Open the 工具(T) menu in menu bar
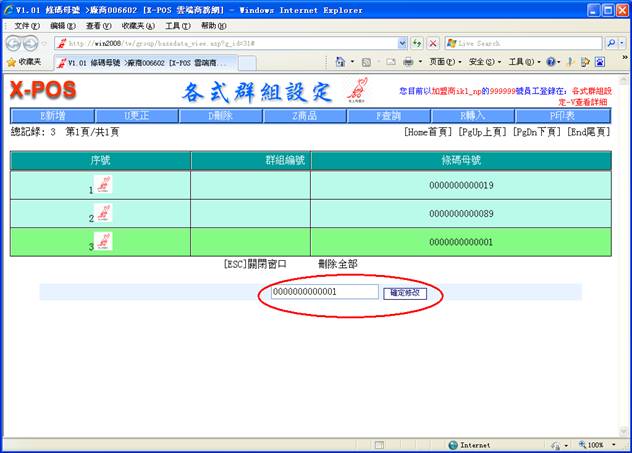The width and height of the screenshot is (632, 453). coord(177,25)
